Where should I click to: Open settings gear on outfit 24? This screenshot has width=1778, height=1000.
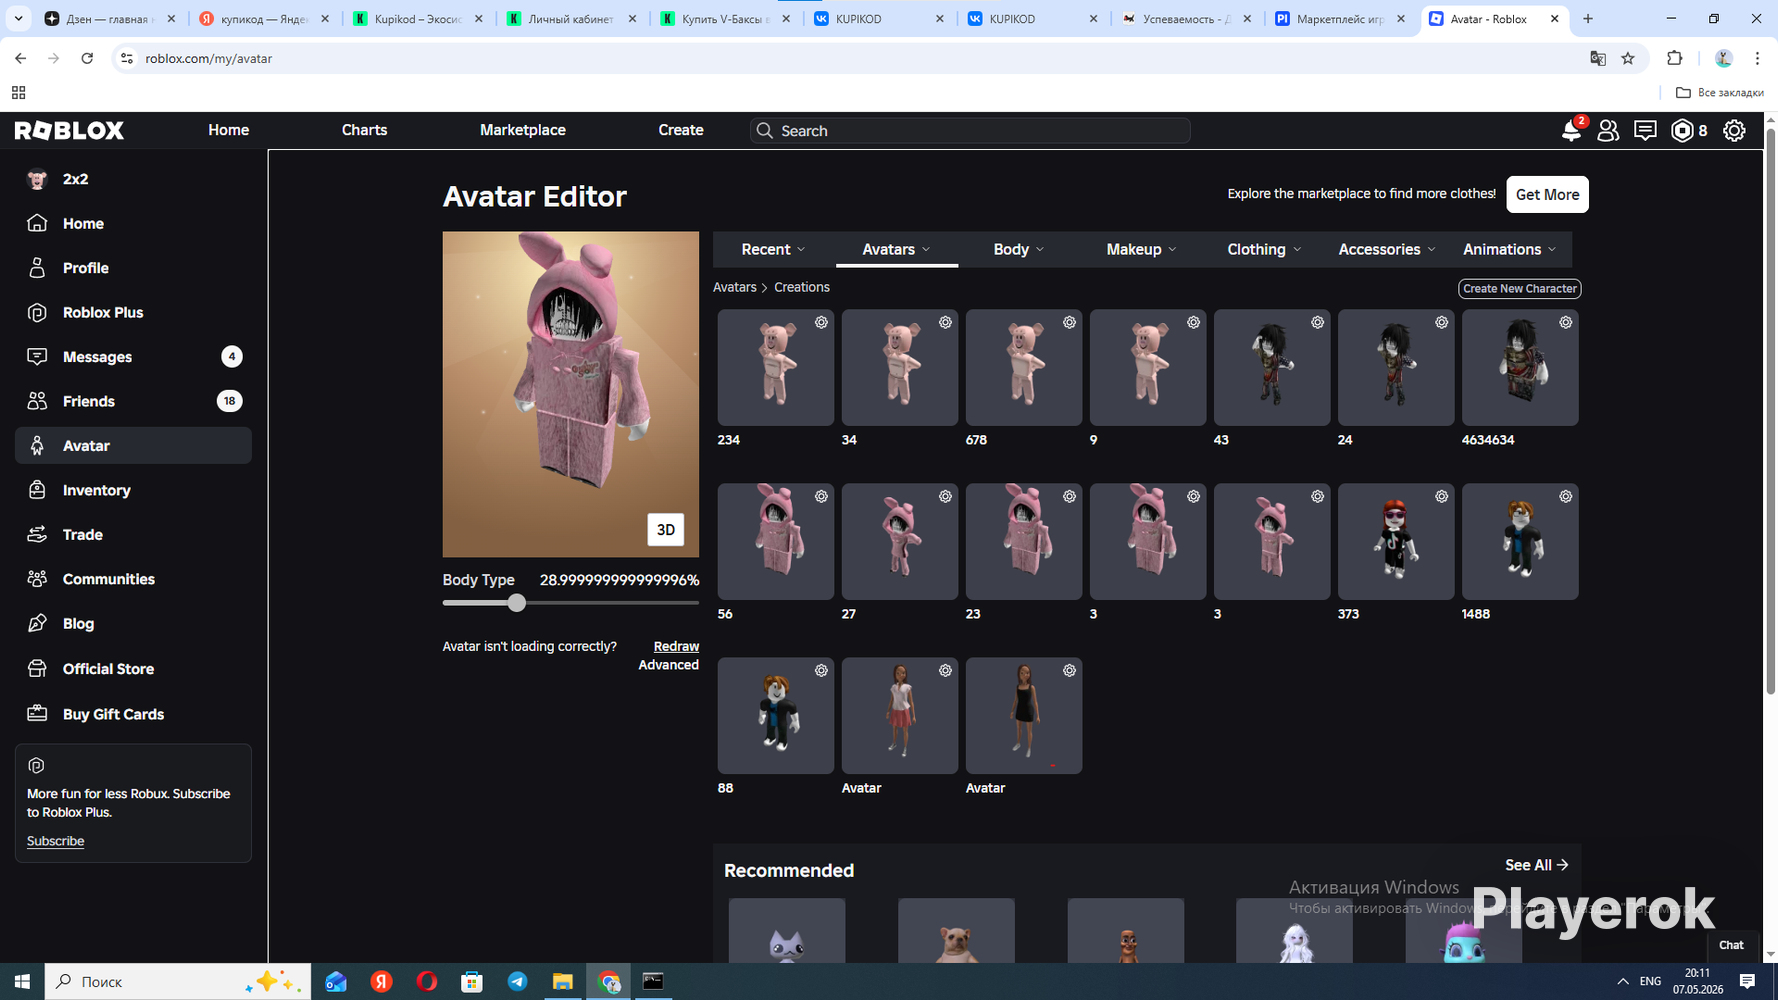click(1441, 322)
